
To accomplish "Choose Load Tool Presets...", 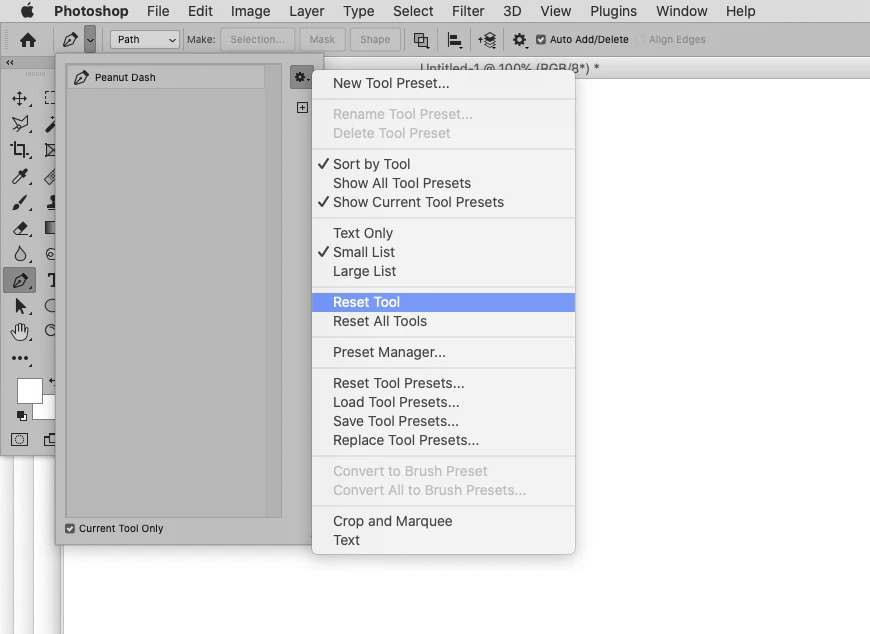I will (x=443, y=402).
